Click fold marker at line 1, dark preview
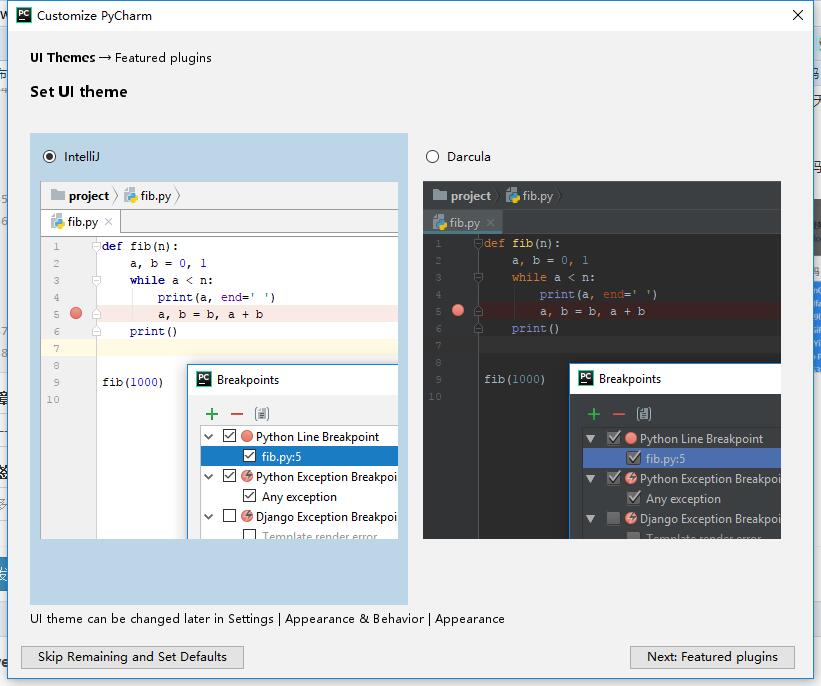Screen dimensions: 821x686 pyautogui.click(x=478, y=243)
